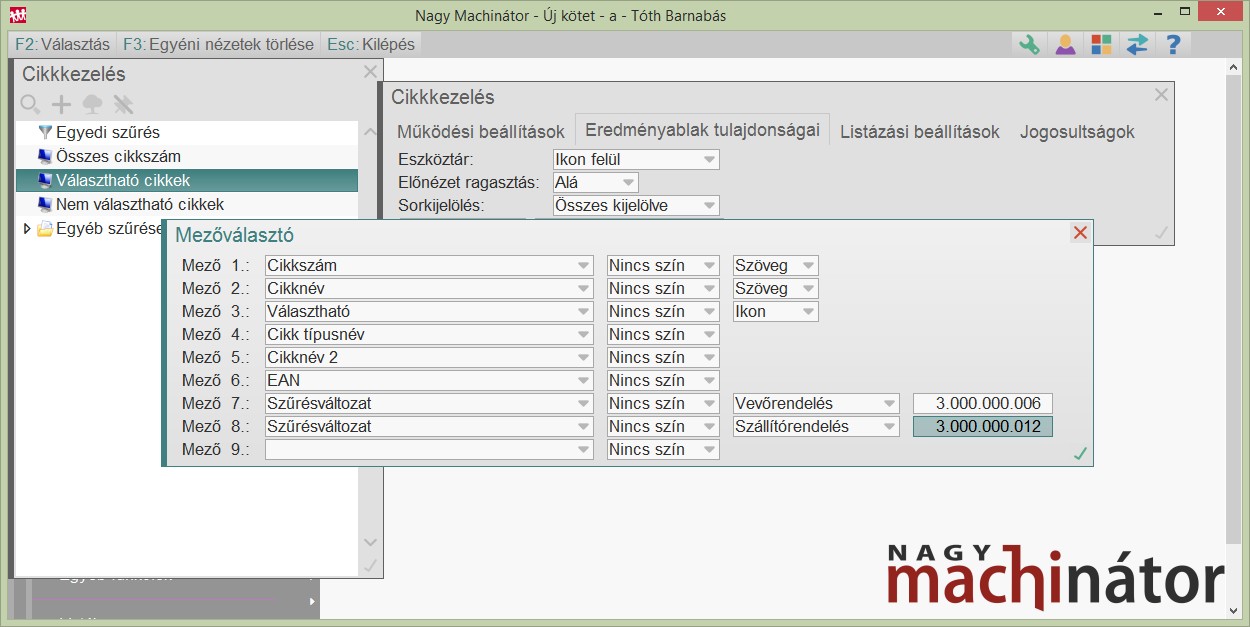Open Mező 4 color dropdown Nincs szín
This screenshot has width=1250, height=627.
coord(664,334)
